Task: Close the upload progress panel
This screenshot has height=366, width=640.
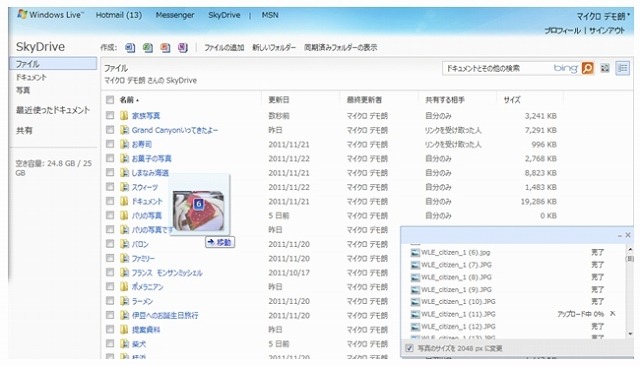Action: click(x=628, y=235)
